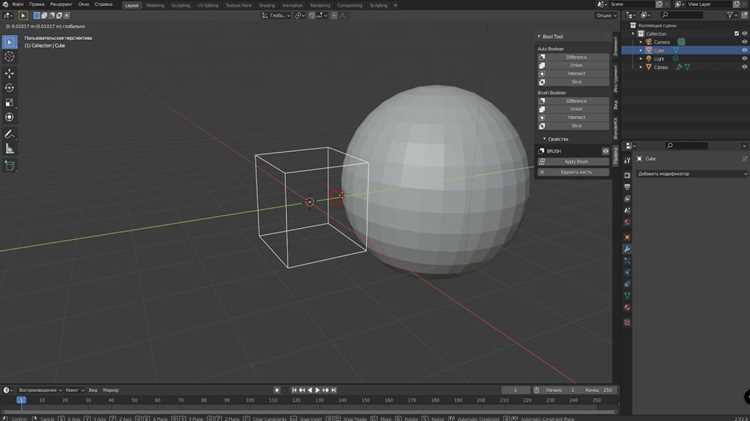Select the Annotate pencil tool
The width and height of the screenshot is (750, 421).
(x=9, y=134)
